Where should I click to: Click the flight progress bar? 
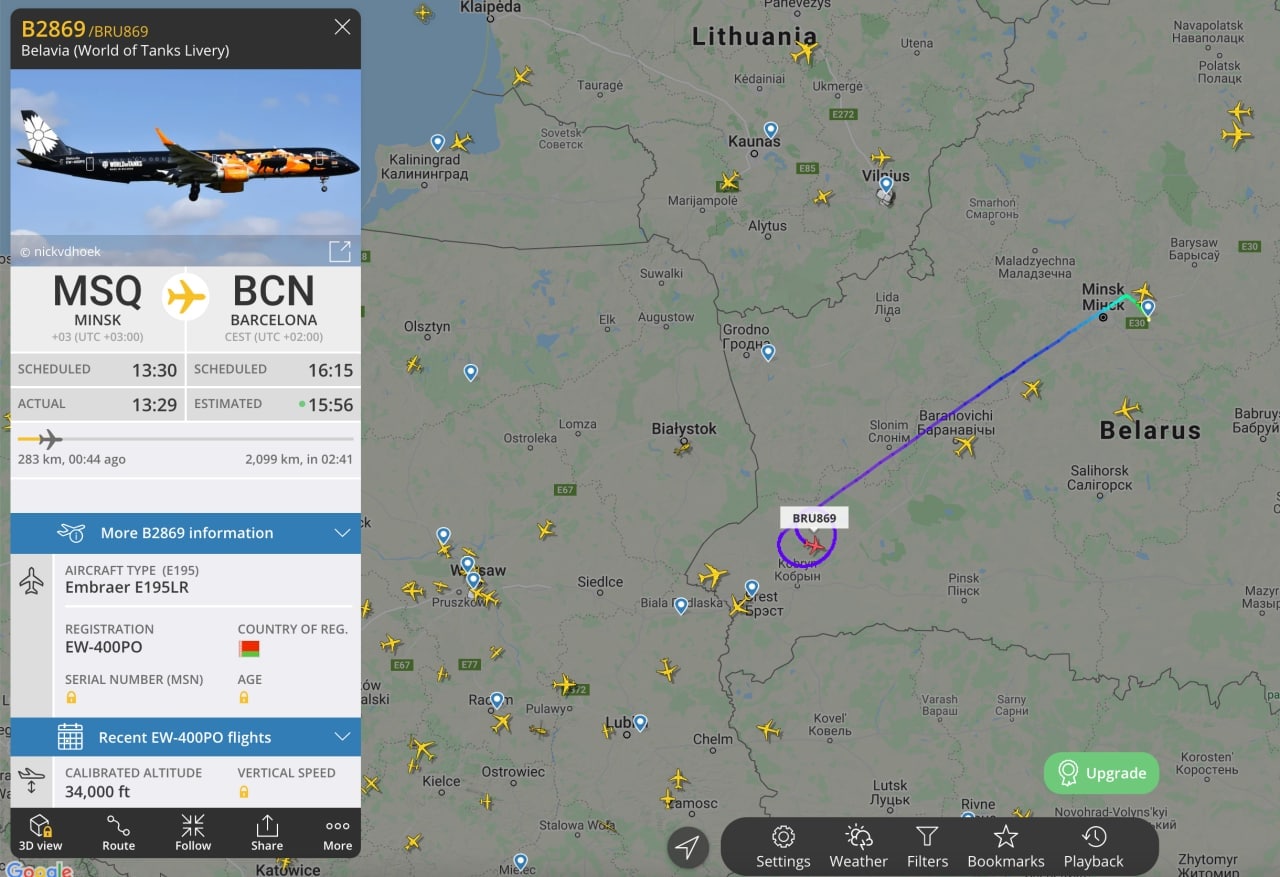(x=186, y=439)
